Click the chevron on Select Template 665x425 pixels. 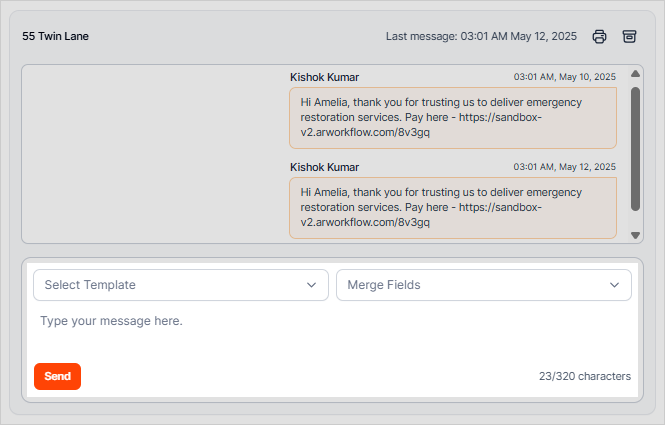click(x=311, y=285)
